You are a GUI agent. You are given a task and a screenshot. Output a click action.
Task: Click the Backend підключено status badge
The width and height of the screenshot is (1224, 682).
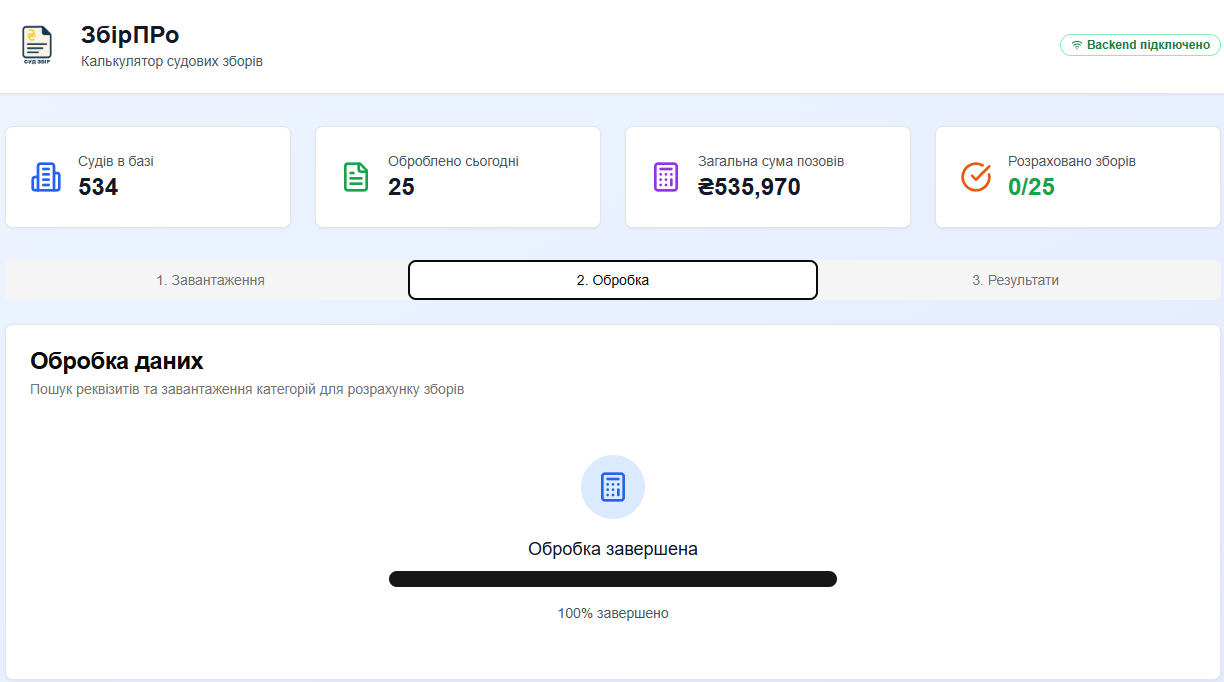point(1140,45)
